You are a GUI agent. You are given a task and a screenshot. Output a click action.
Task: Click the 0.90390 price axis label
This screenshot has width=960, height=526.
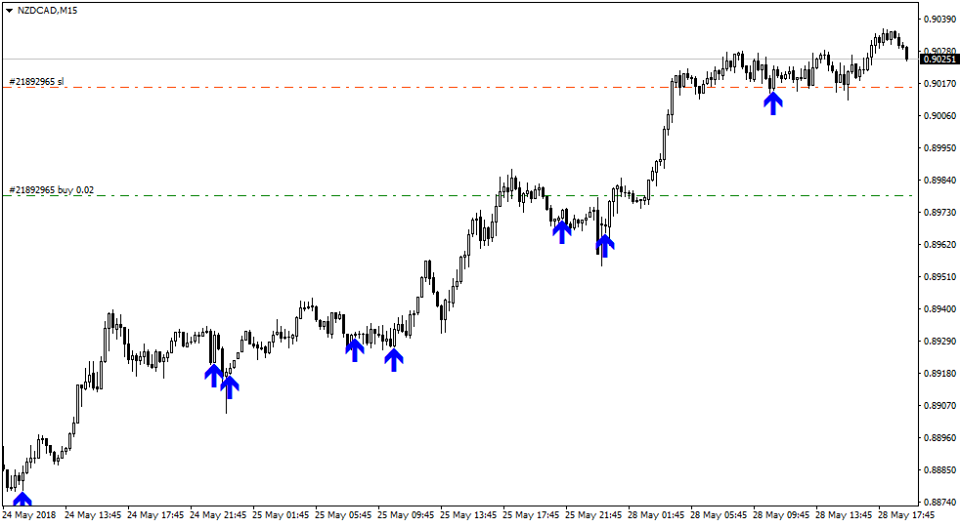tap(939, 19)
